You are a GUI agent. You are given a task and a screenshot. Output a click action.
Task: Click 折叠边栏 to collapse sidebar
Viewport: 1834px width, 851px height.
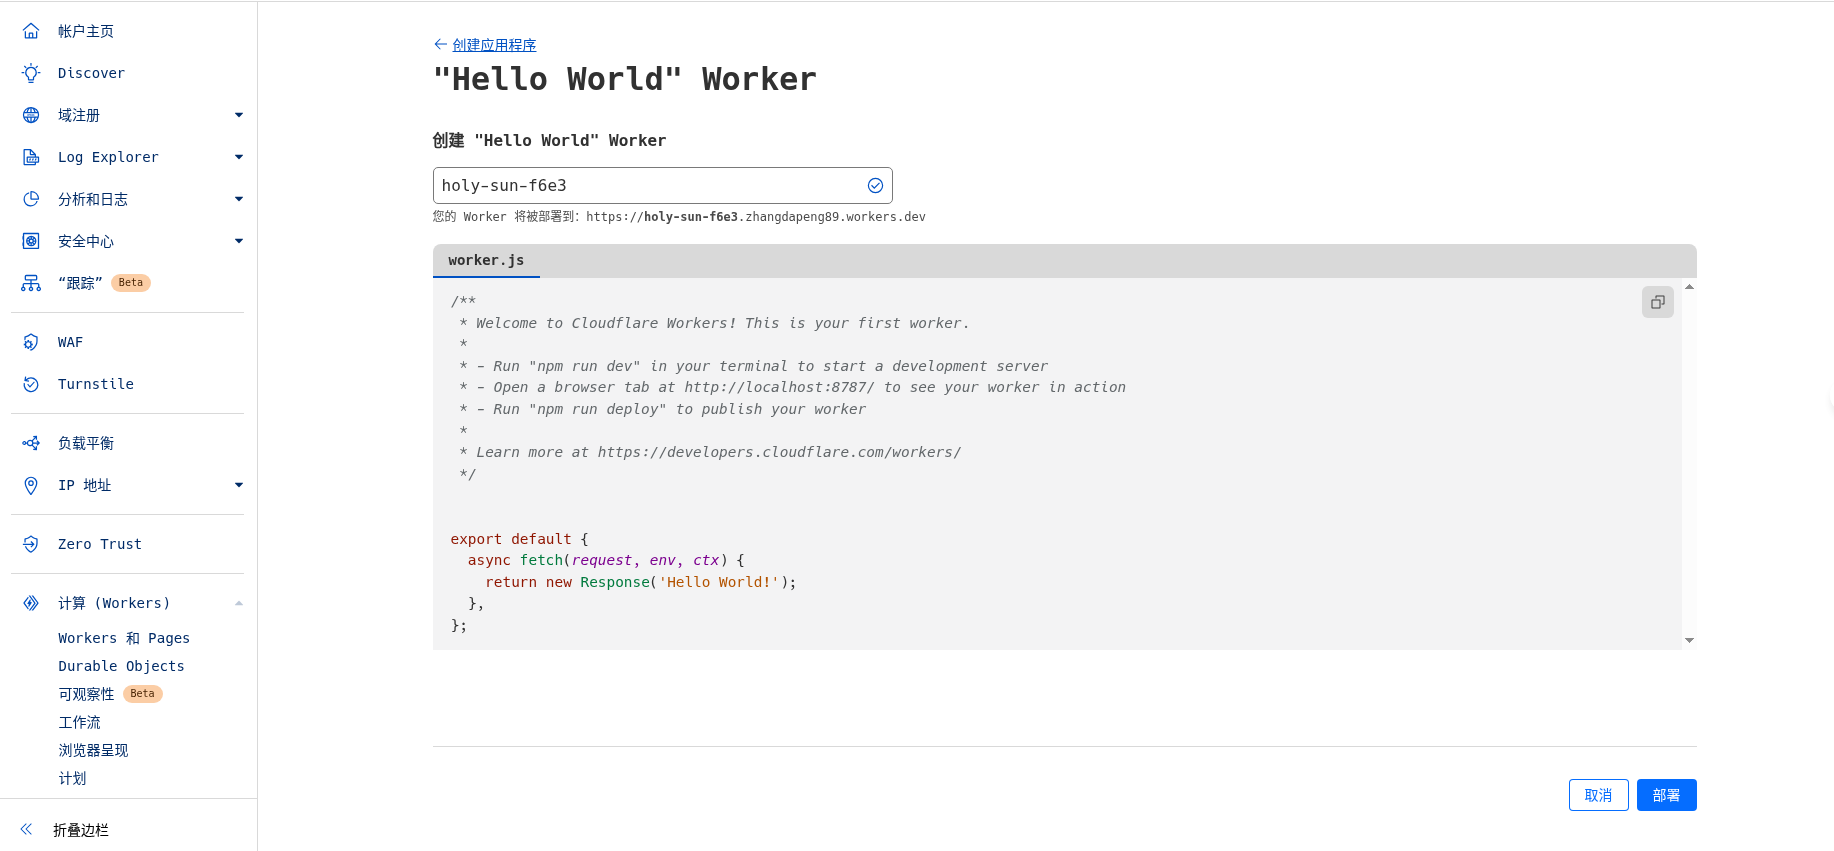pos(81,830)
